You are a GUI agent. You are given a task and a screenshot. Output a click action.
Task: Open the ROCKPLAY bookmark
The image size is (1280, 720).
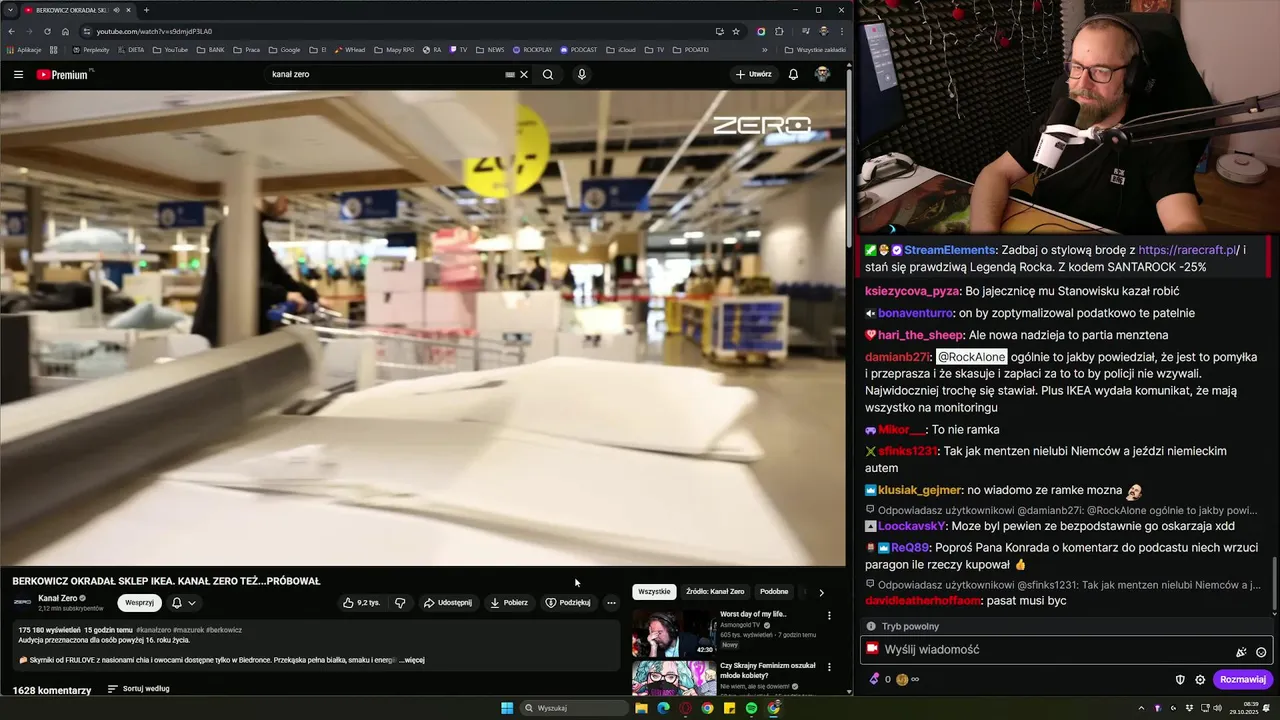[532, 49]
